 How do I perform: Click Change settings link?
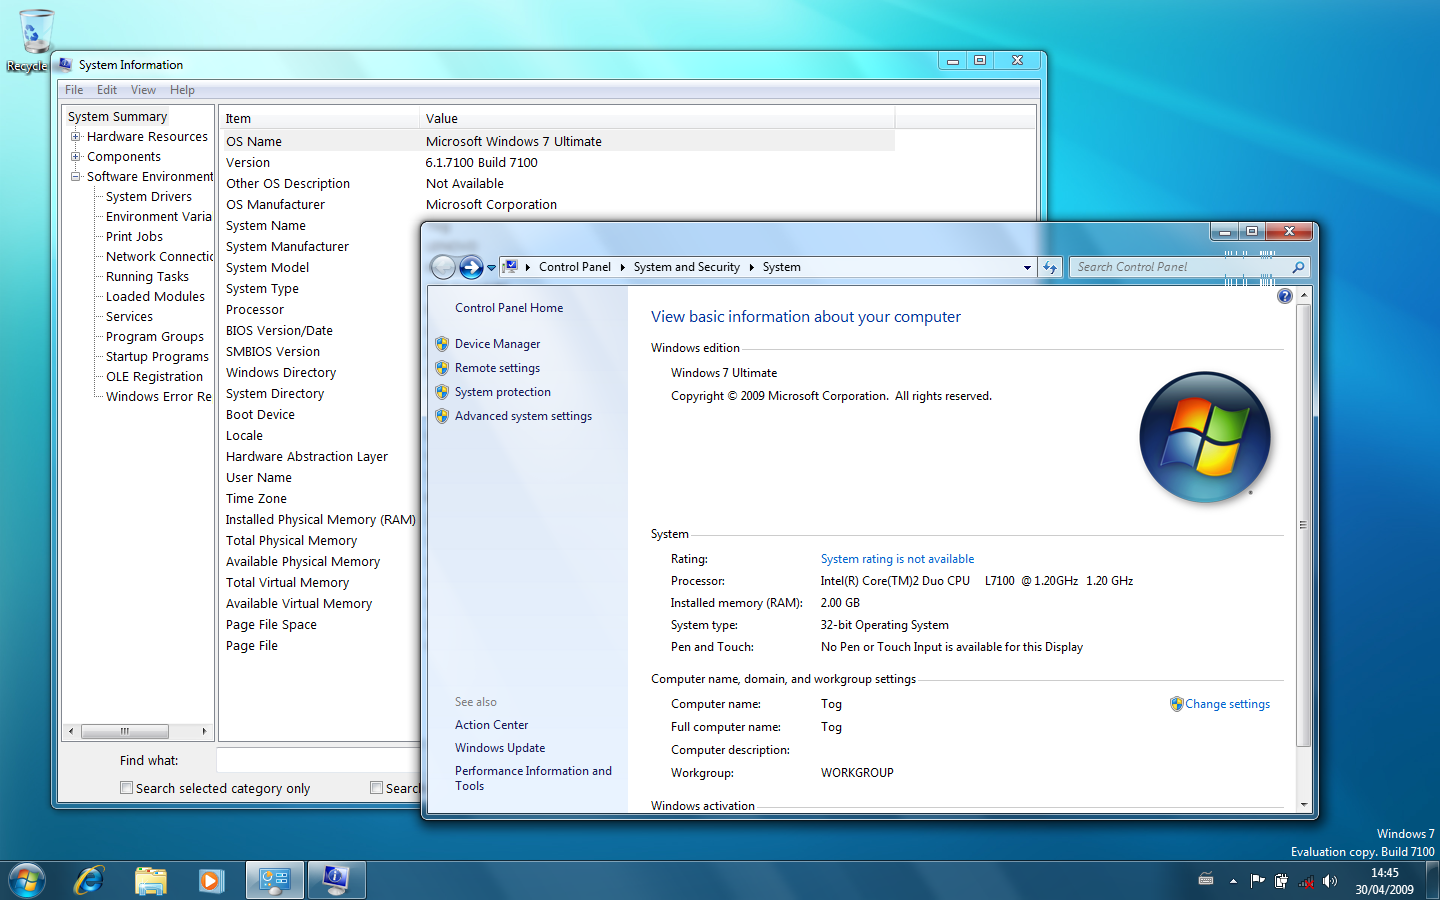[x=1227, y=704]
